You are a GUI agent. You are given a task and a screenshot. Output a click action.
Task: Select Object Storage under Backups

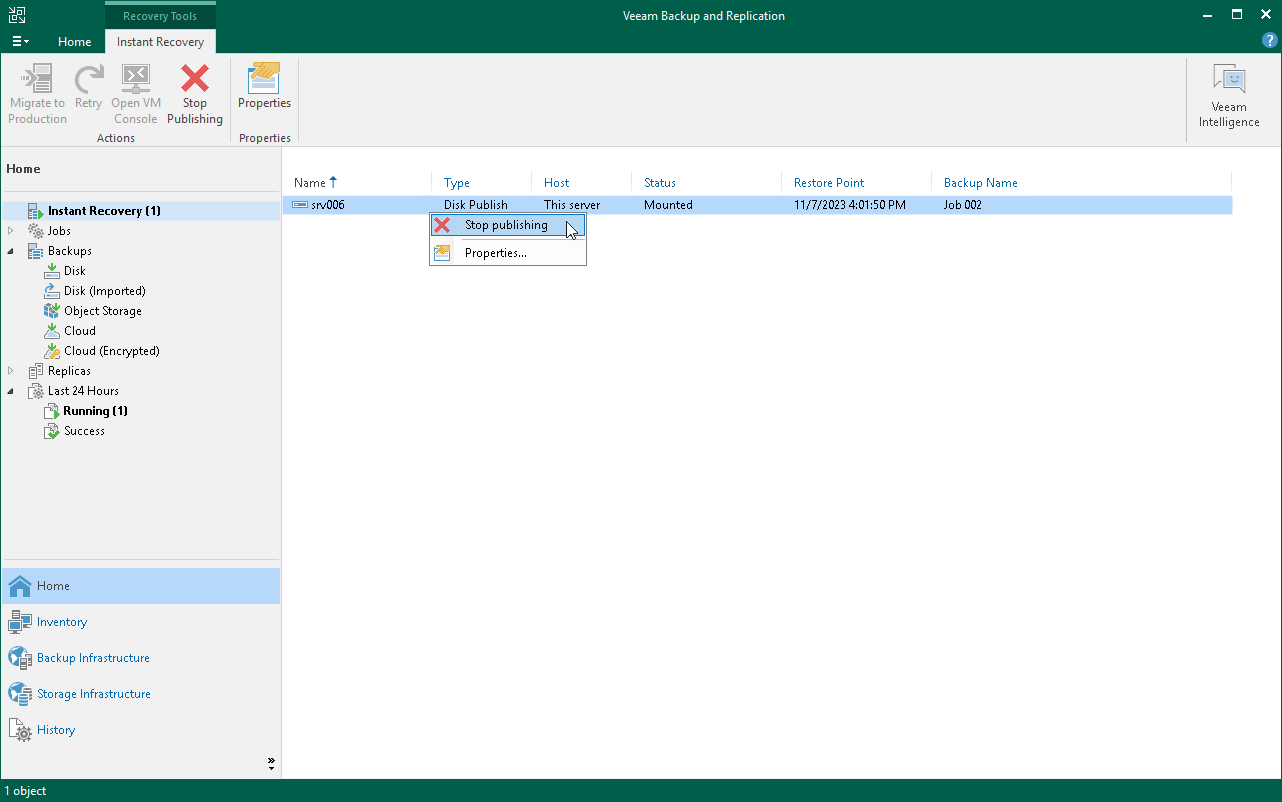point(102,310)
